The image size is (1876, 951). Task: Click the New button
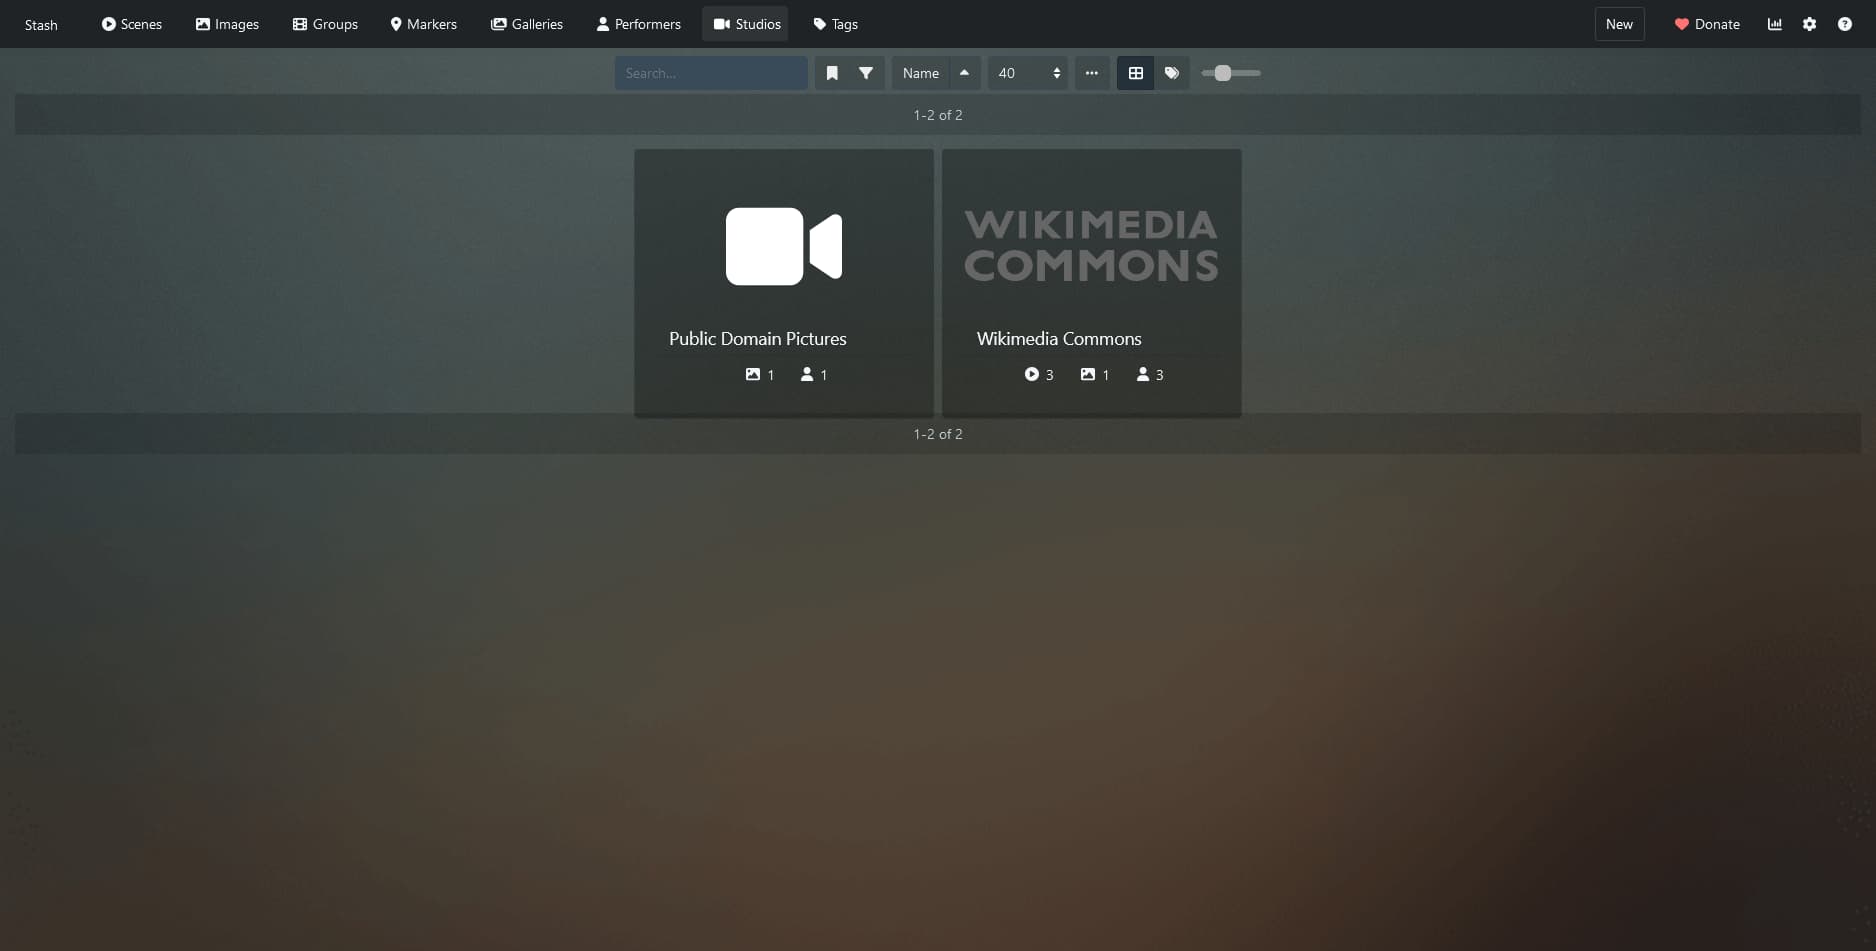(x=1619, y=24)
